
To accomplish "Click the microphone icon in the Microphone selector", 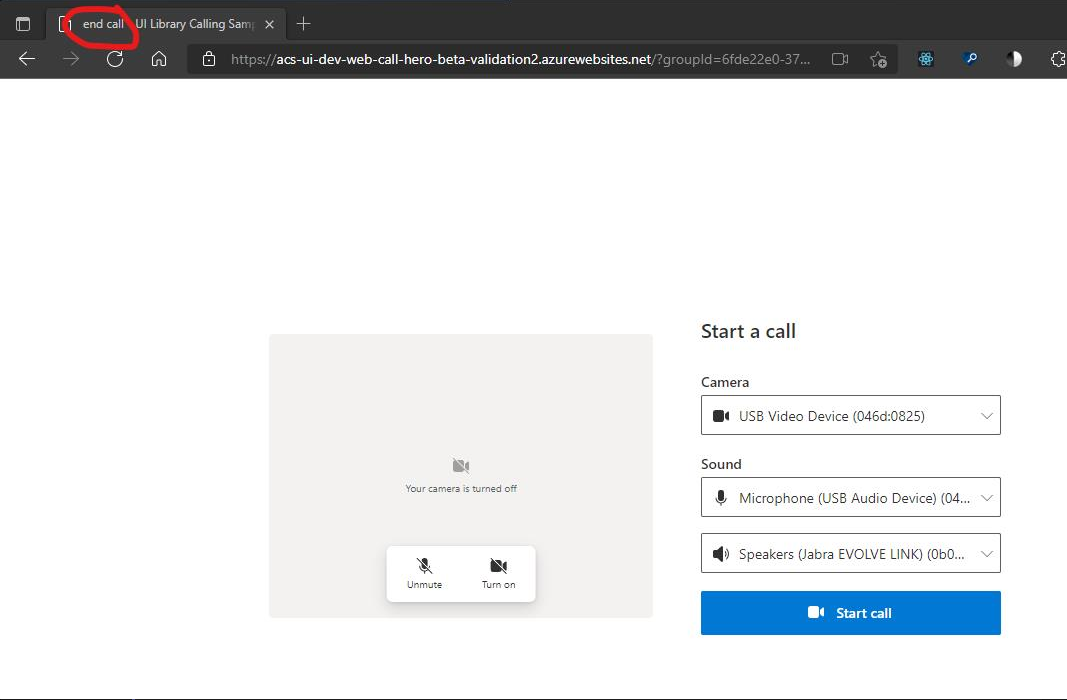I will (x=721, y=497).
